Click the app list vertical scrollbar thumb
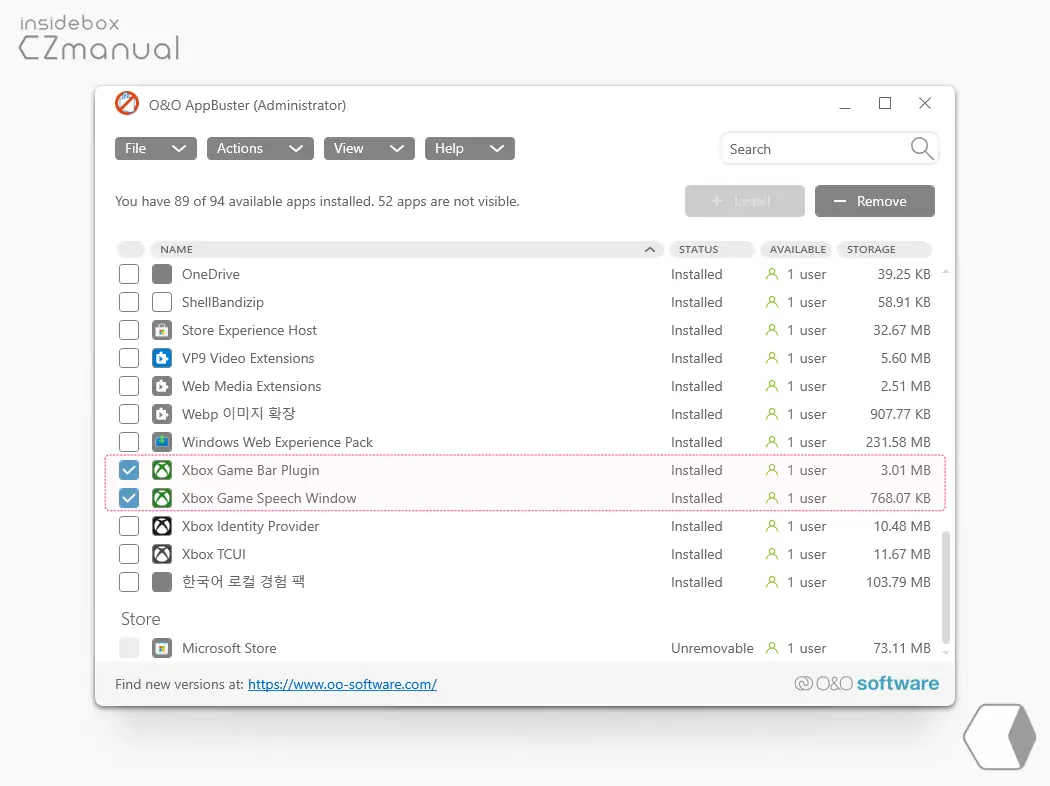The width and height of the screenshot is (1050, 786). tap(946, 586)
